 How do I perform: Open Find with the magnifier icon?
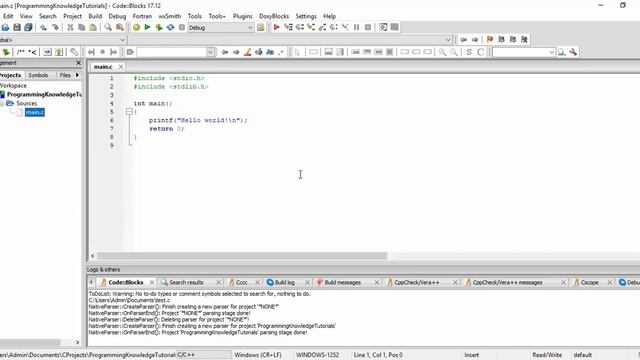pyautogui.click(x=108, y=27)
